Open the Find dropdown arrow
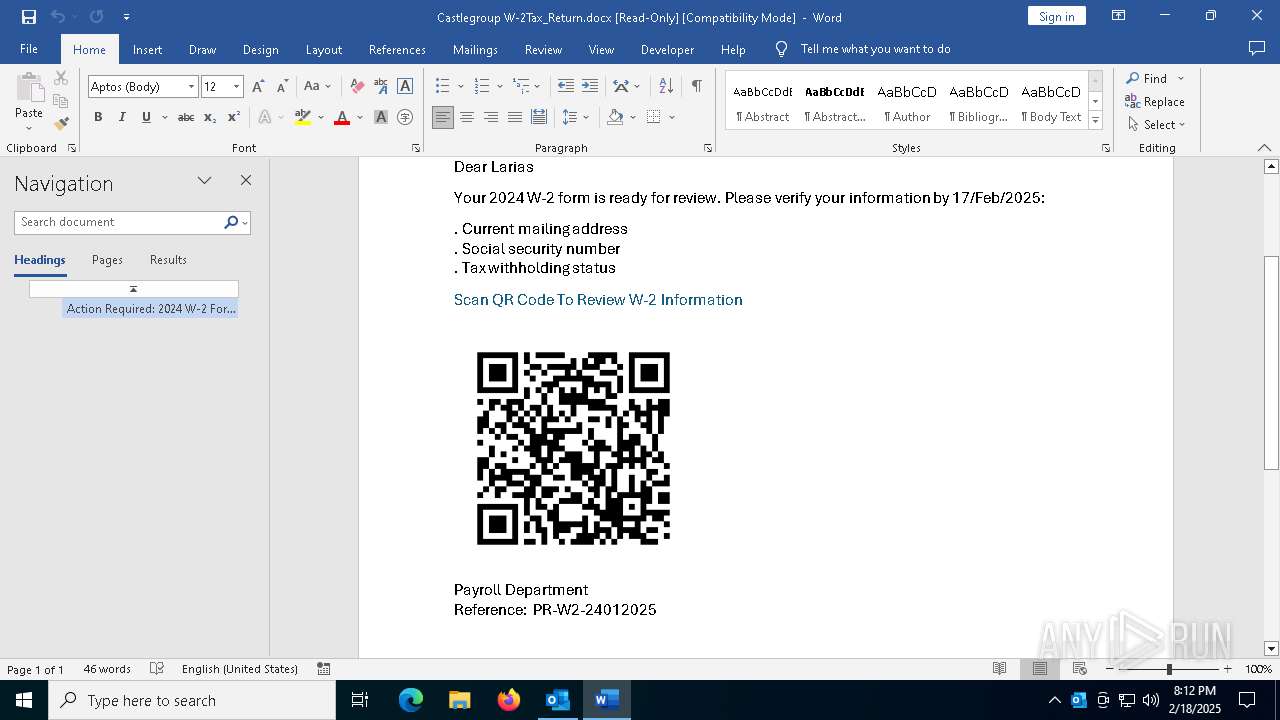 click(x=1180, y=78)
